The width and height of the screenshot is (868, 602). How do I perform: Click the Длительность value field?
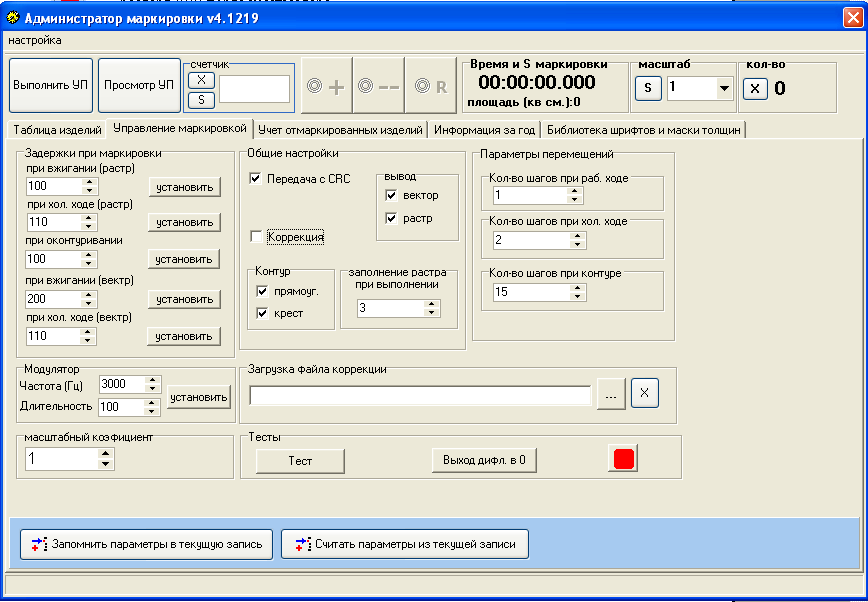(121, 407)
